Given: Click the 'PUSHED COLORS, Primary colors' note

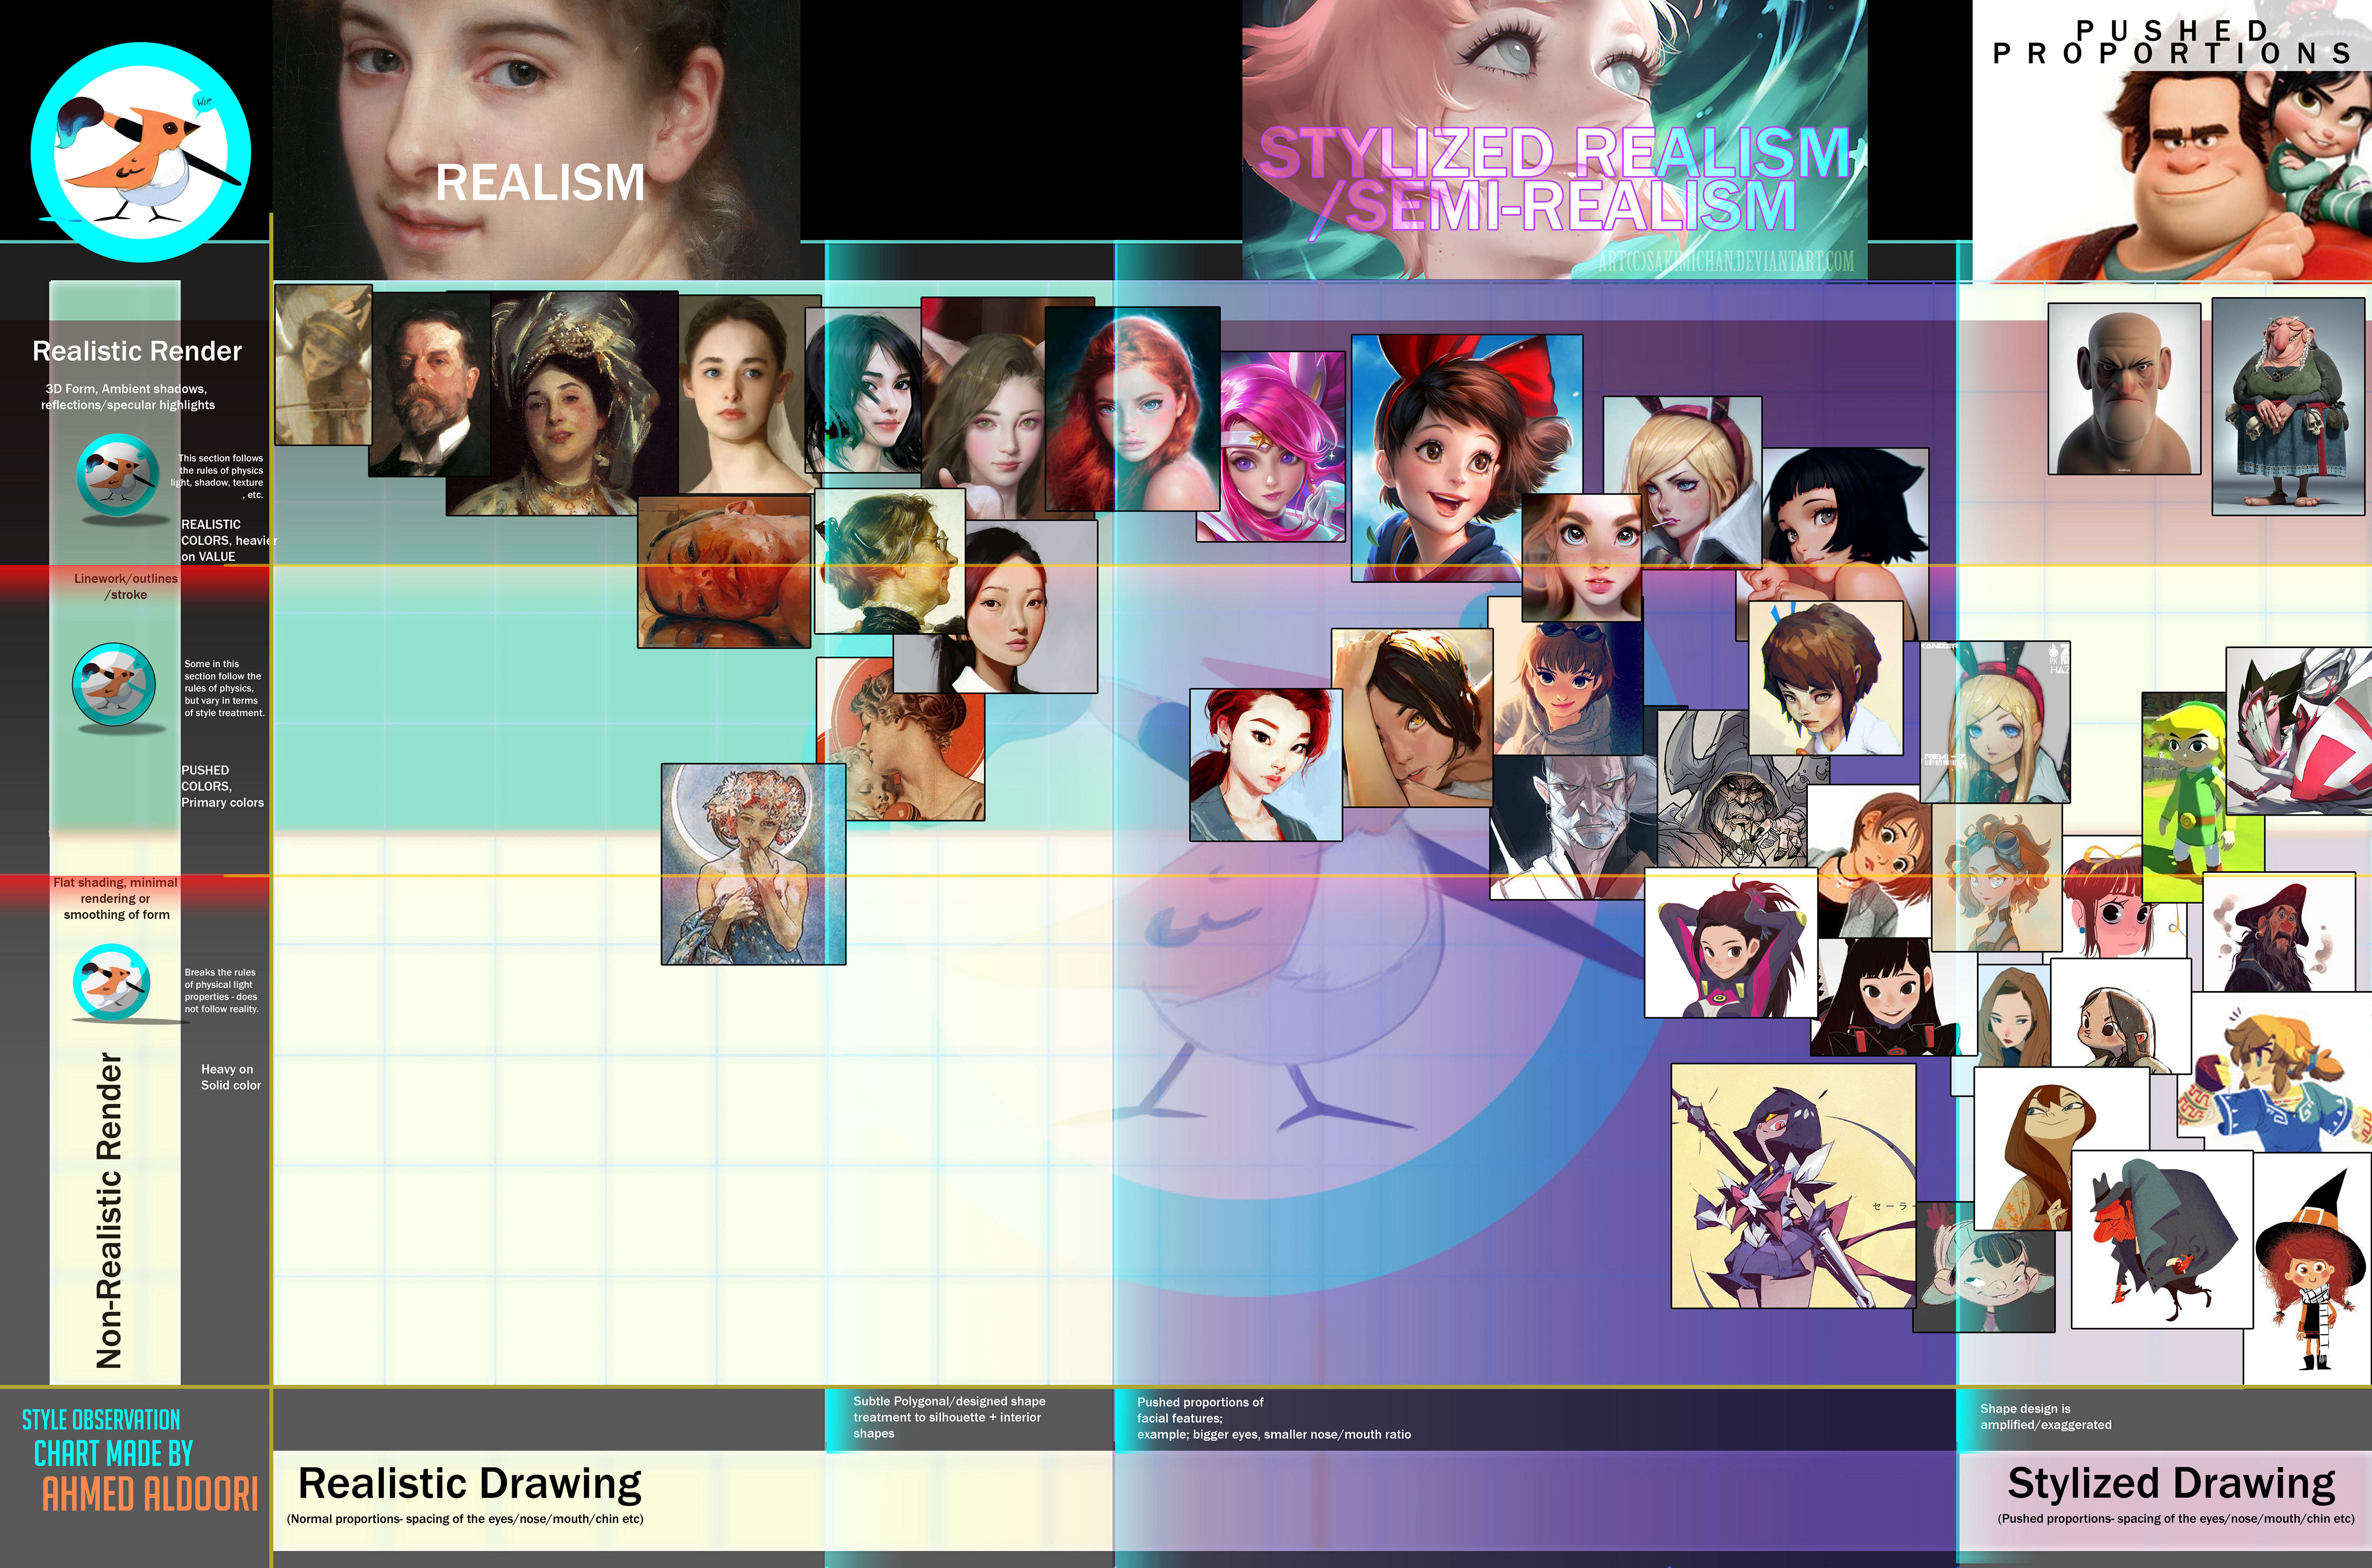Looking at the screenshot, I should [222, 786].
